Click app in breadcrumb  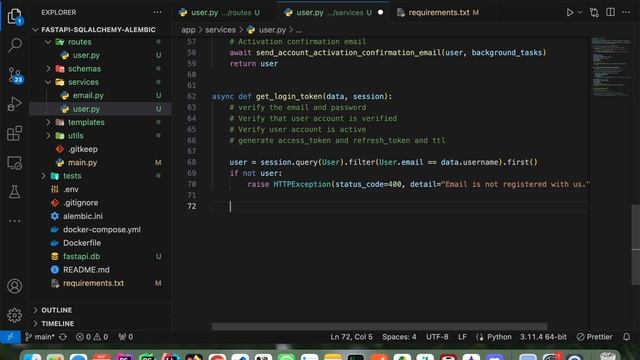pos(188,30)
